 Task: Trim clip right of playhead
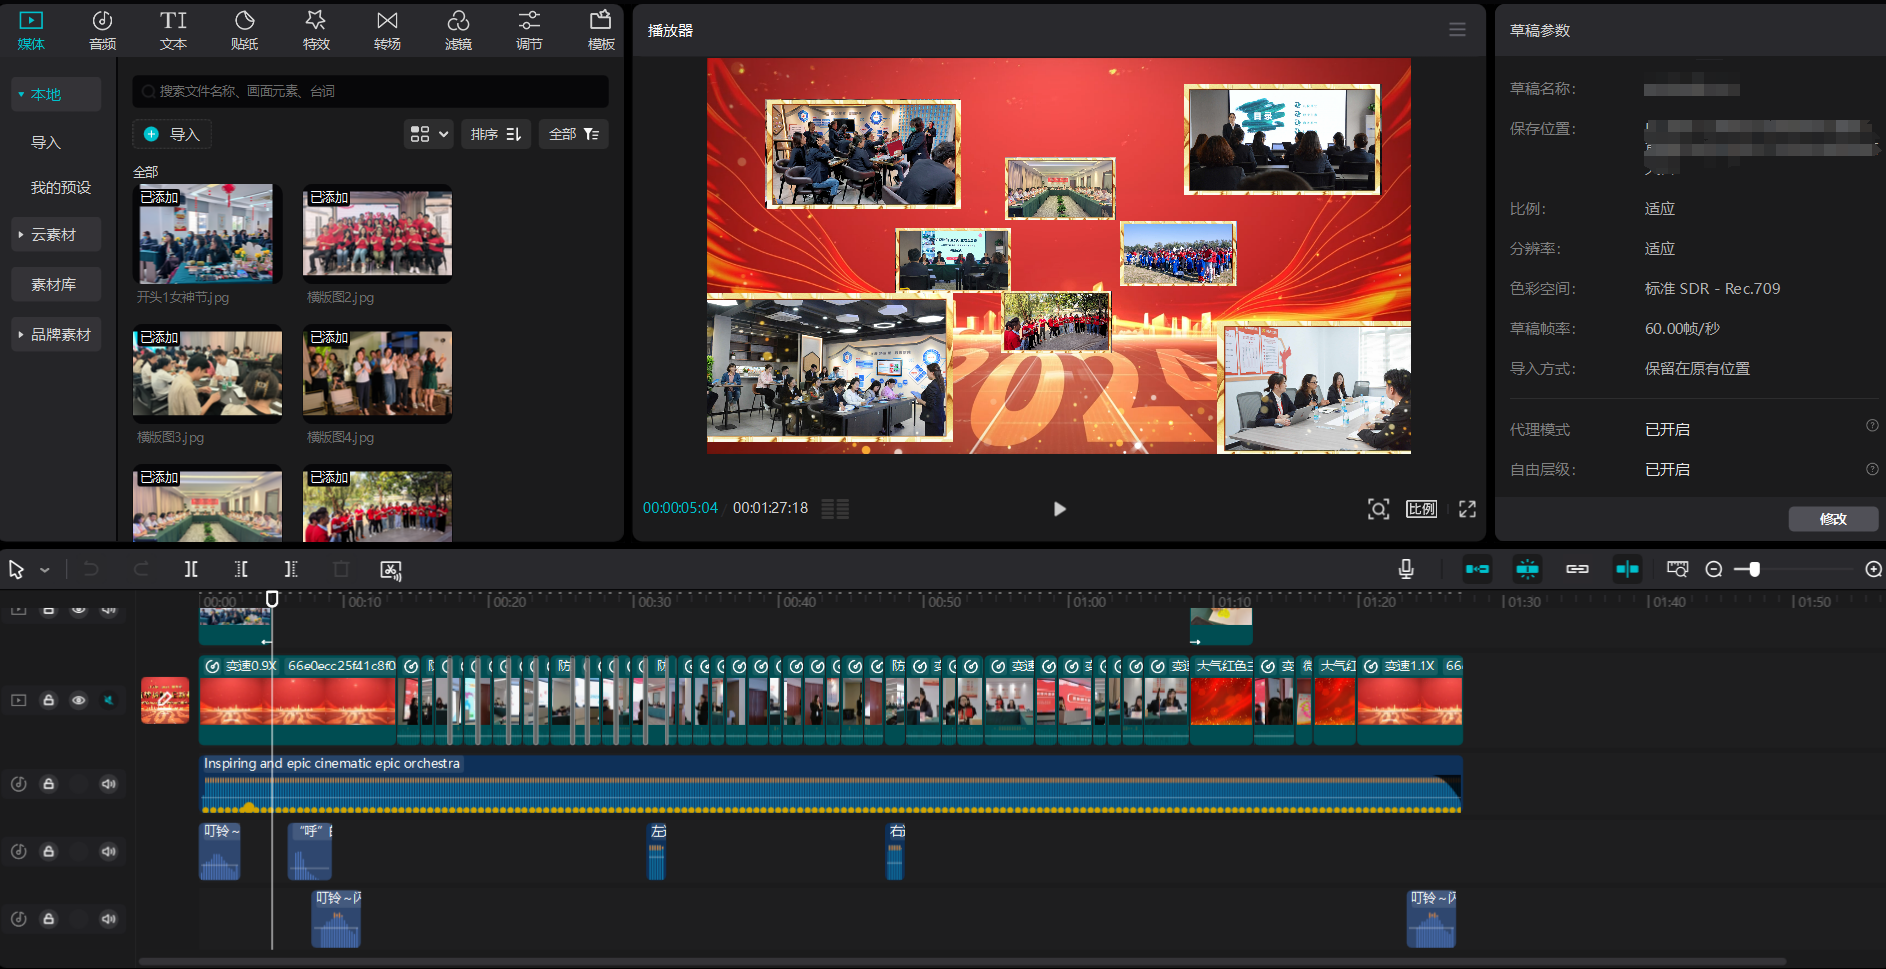coord(291,569)
